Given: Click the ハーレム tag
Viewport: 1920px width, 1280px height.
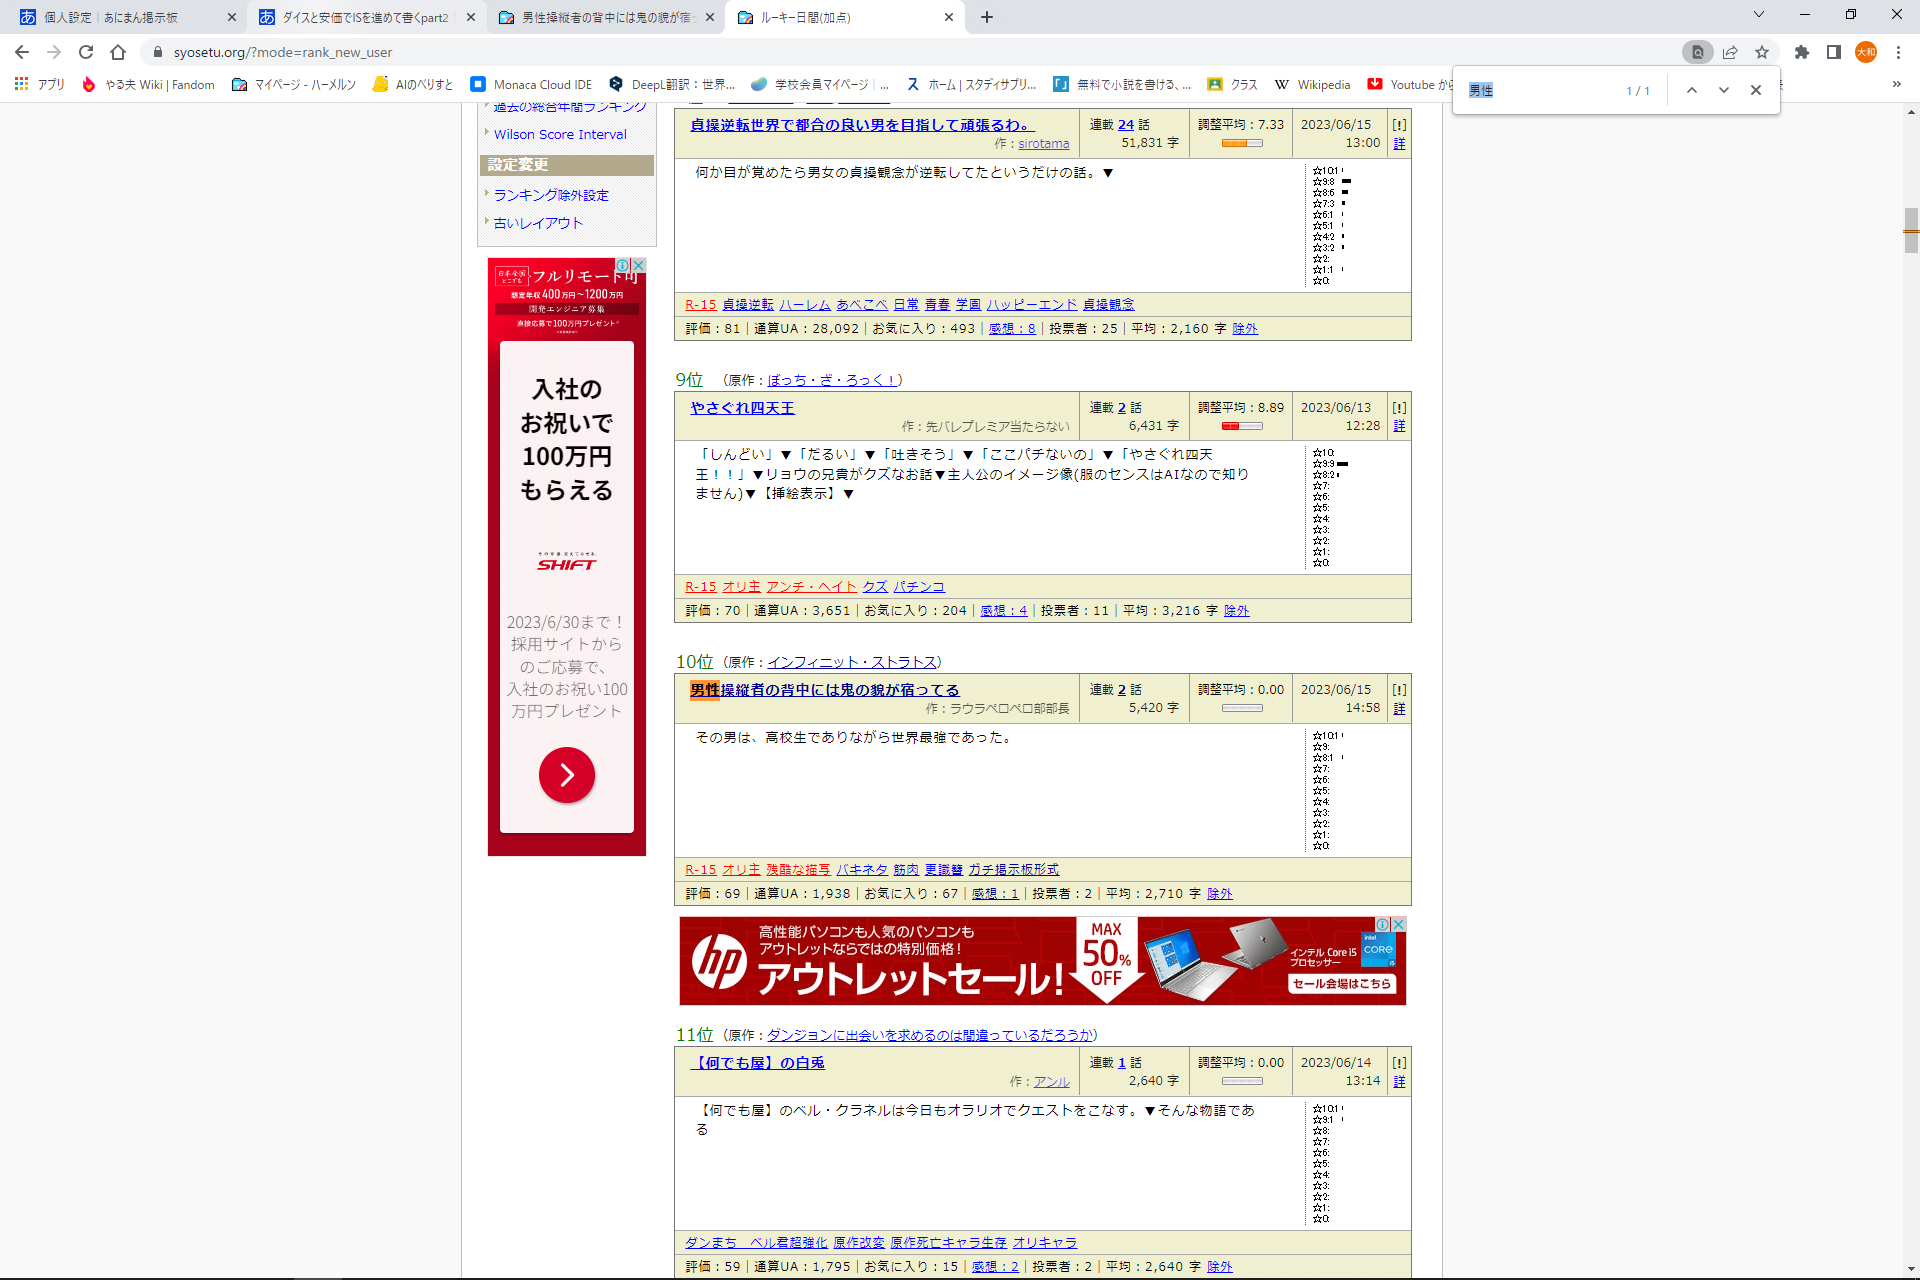Looking at the screenshot, I should 805,305.
